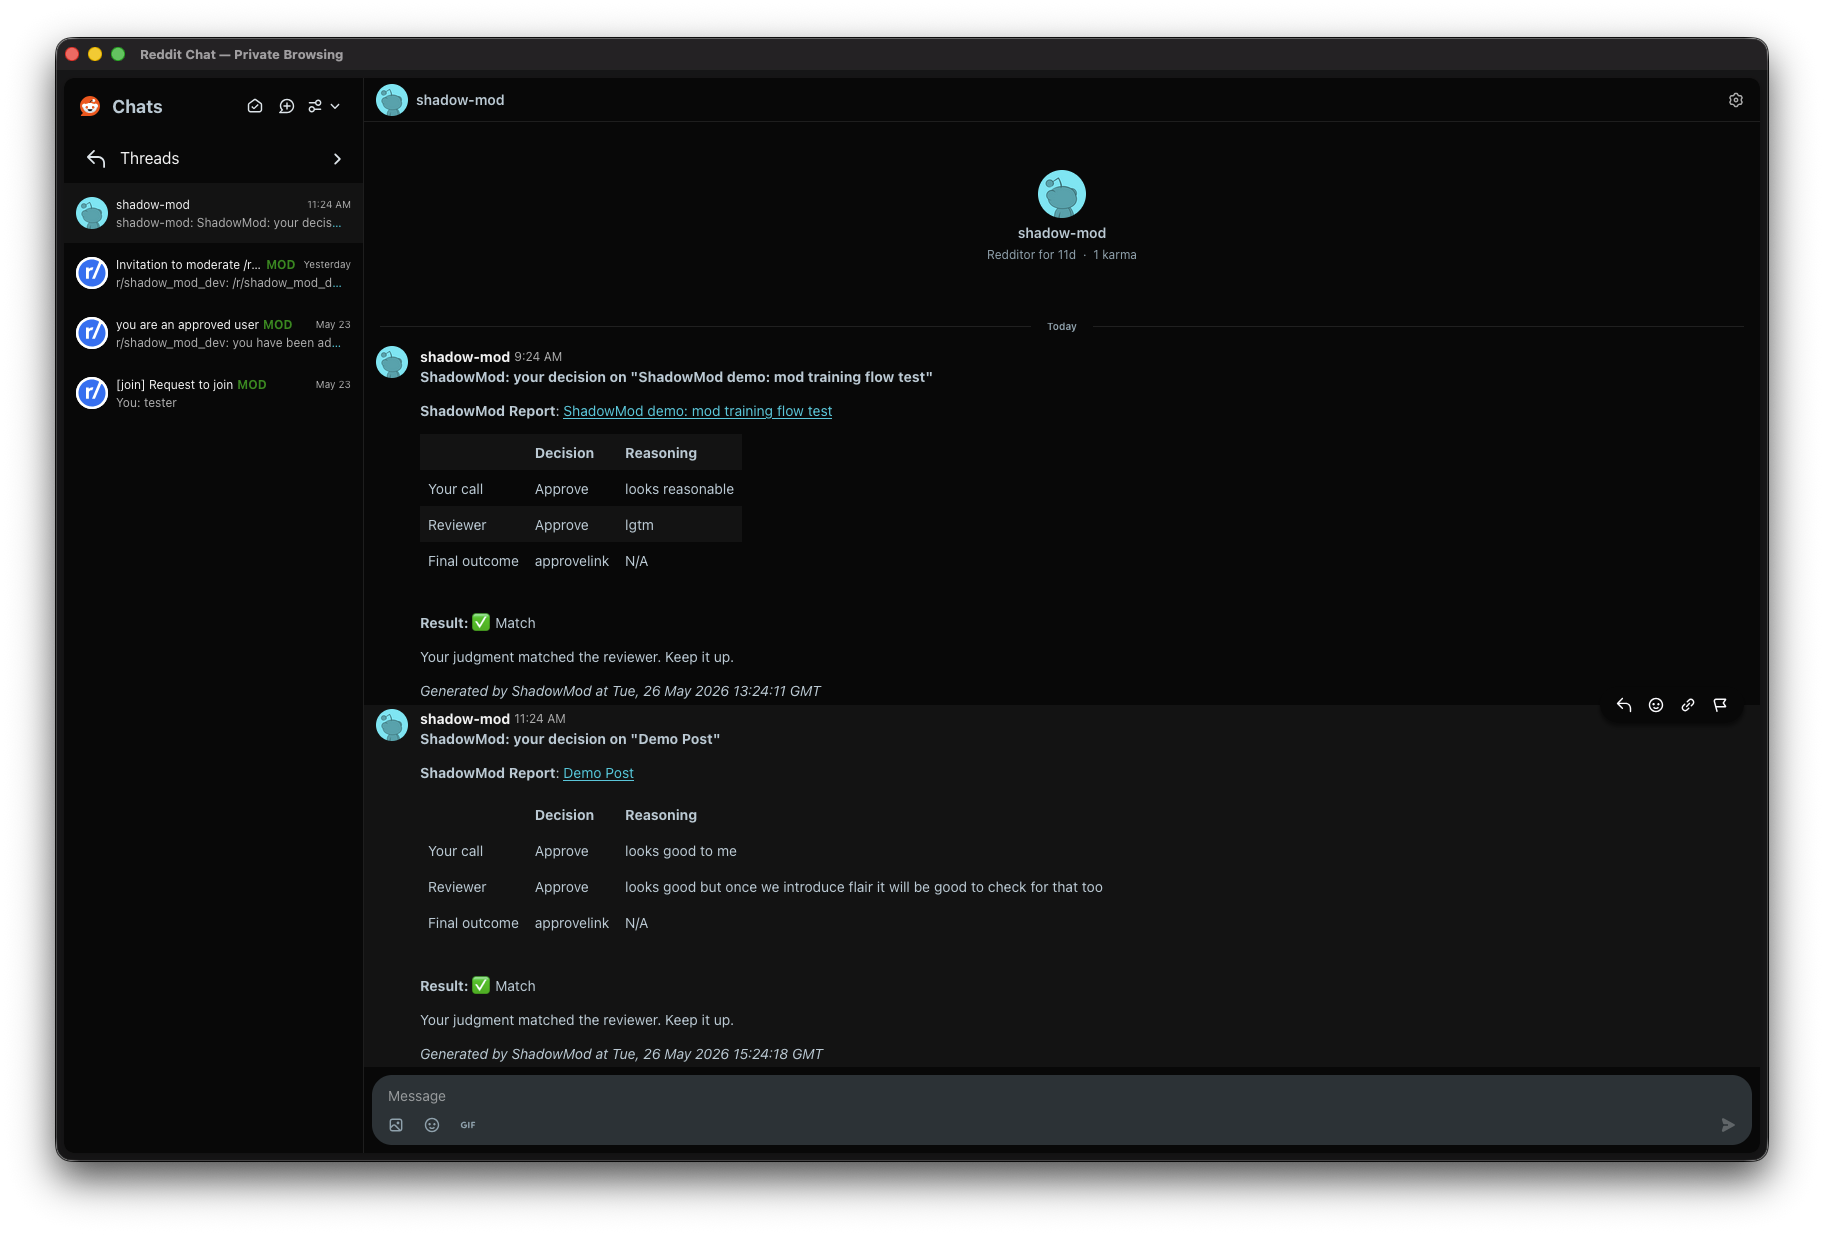Click the 'Redditor for 11d' profile info

[x=1031, y=255]
